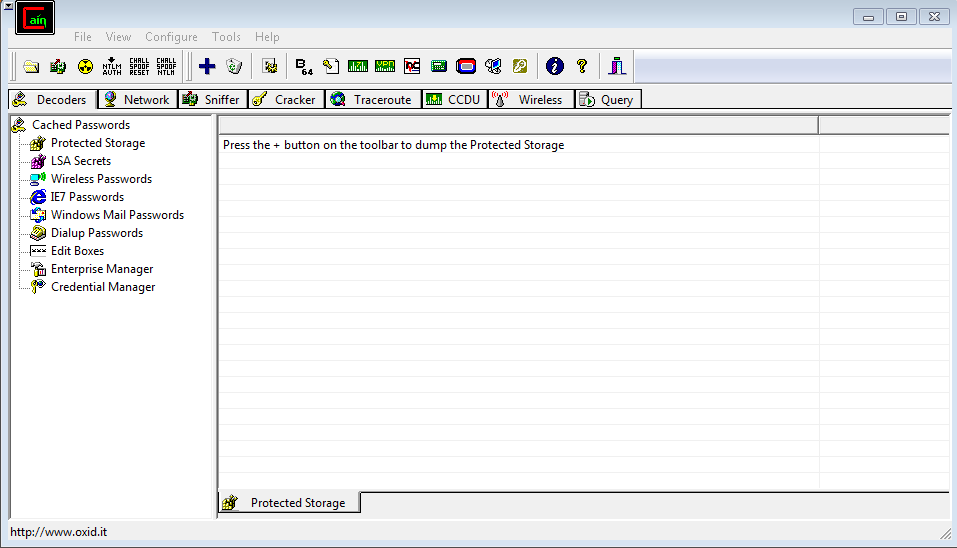Select LSA Secrets in the tree
Viewport: 957px width, 548px height.
(81, 160)
